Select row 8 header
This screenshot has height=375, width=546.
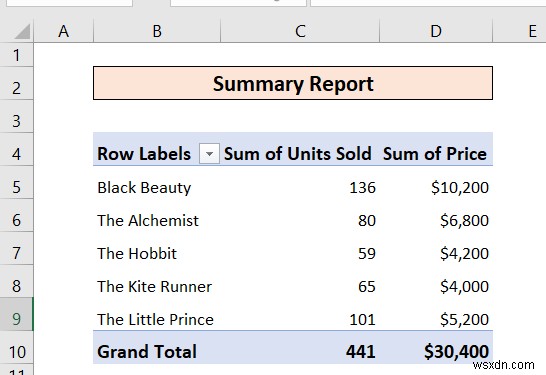(16, 281)
